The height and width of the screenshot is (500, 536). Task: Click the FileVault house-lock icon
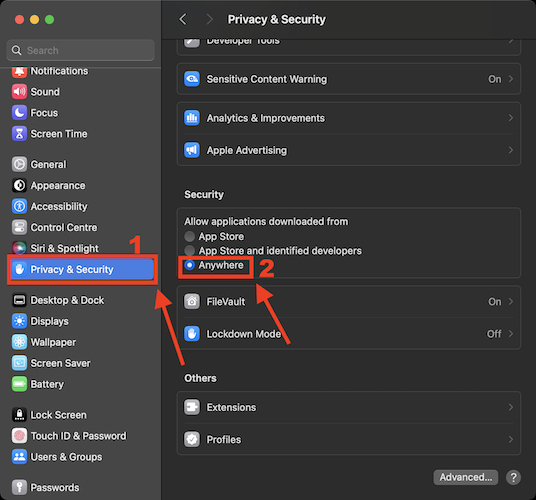click(x=192, y=301)
